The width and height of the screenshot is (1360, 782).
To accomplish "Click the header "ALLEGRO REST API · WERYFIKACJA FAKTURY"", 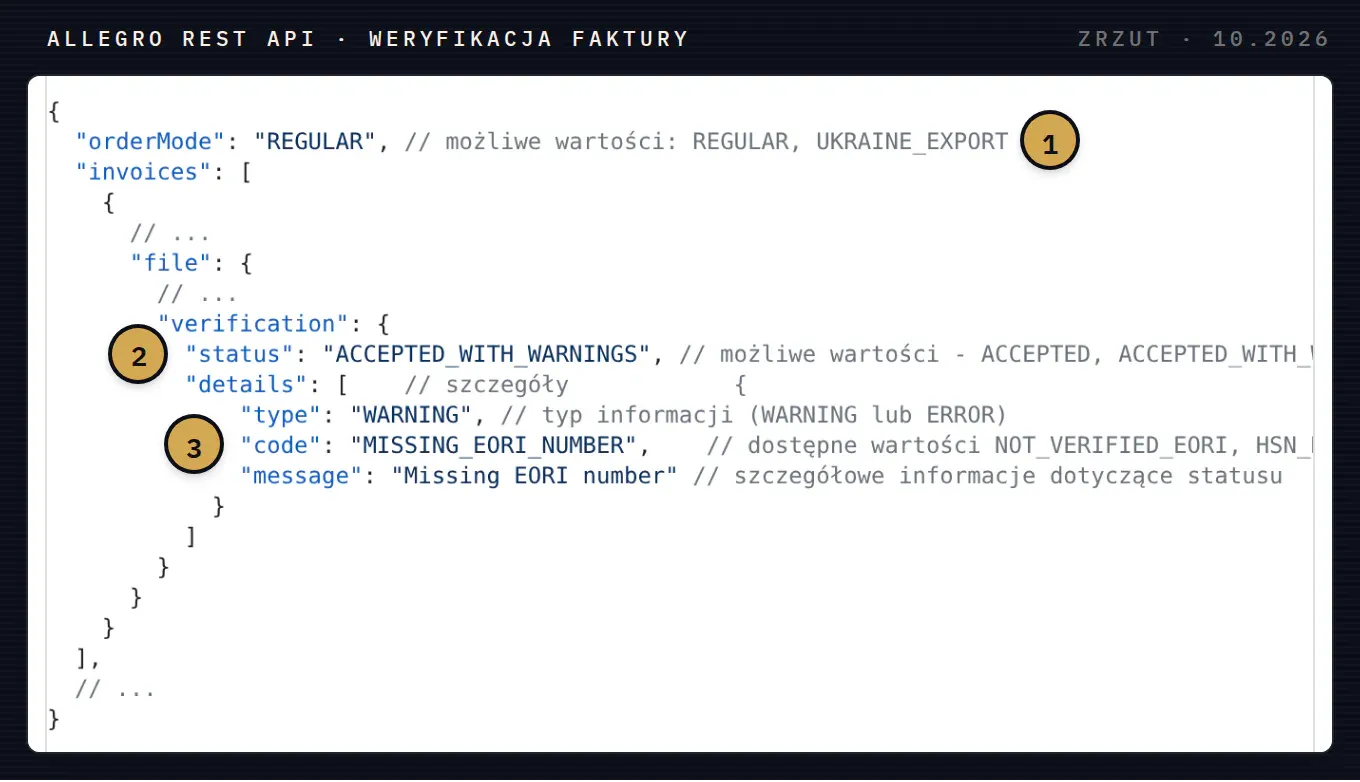I will point(368,40).
